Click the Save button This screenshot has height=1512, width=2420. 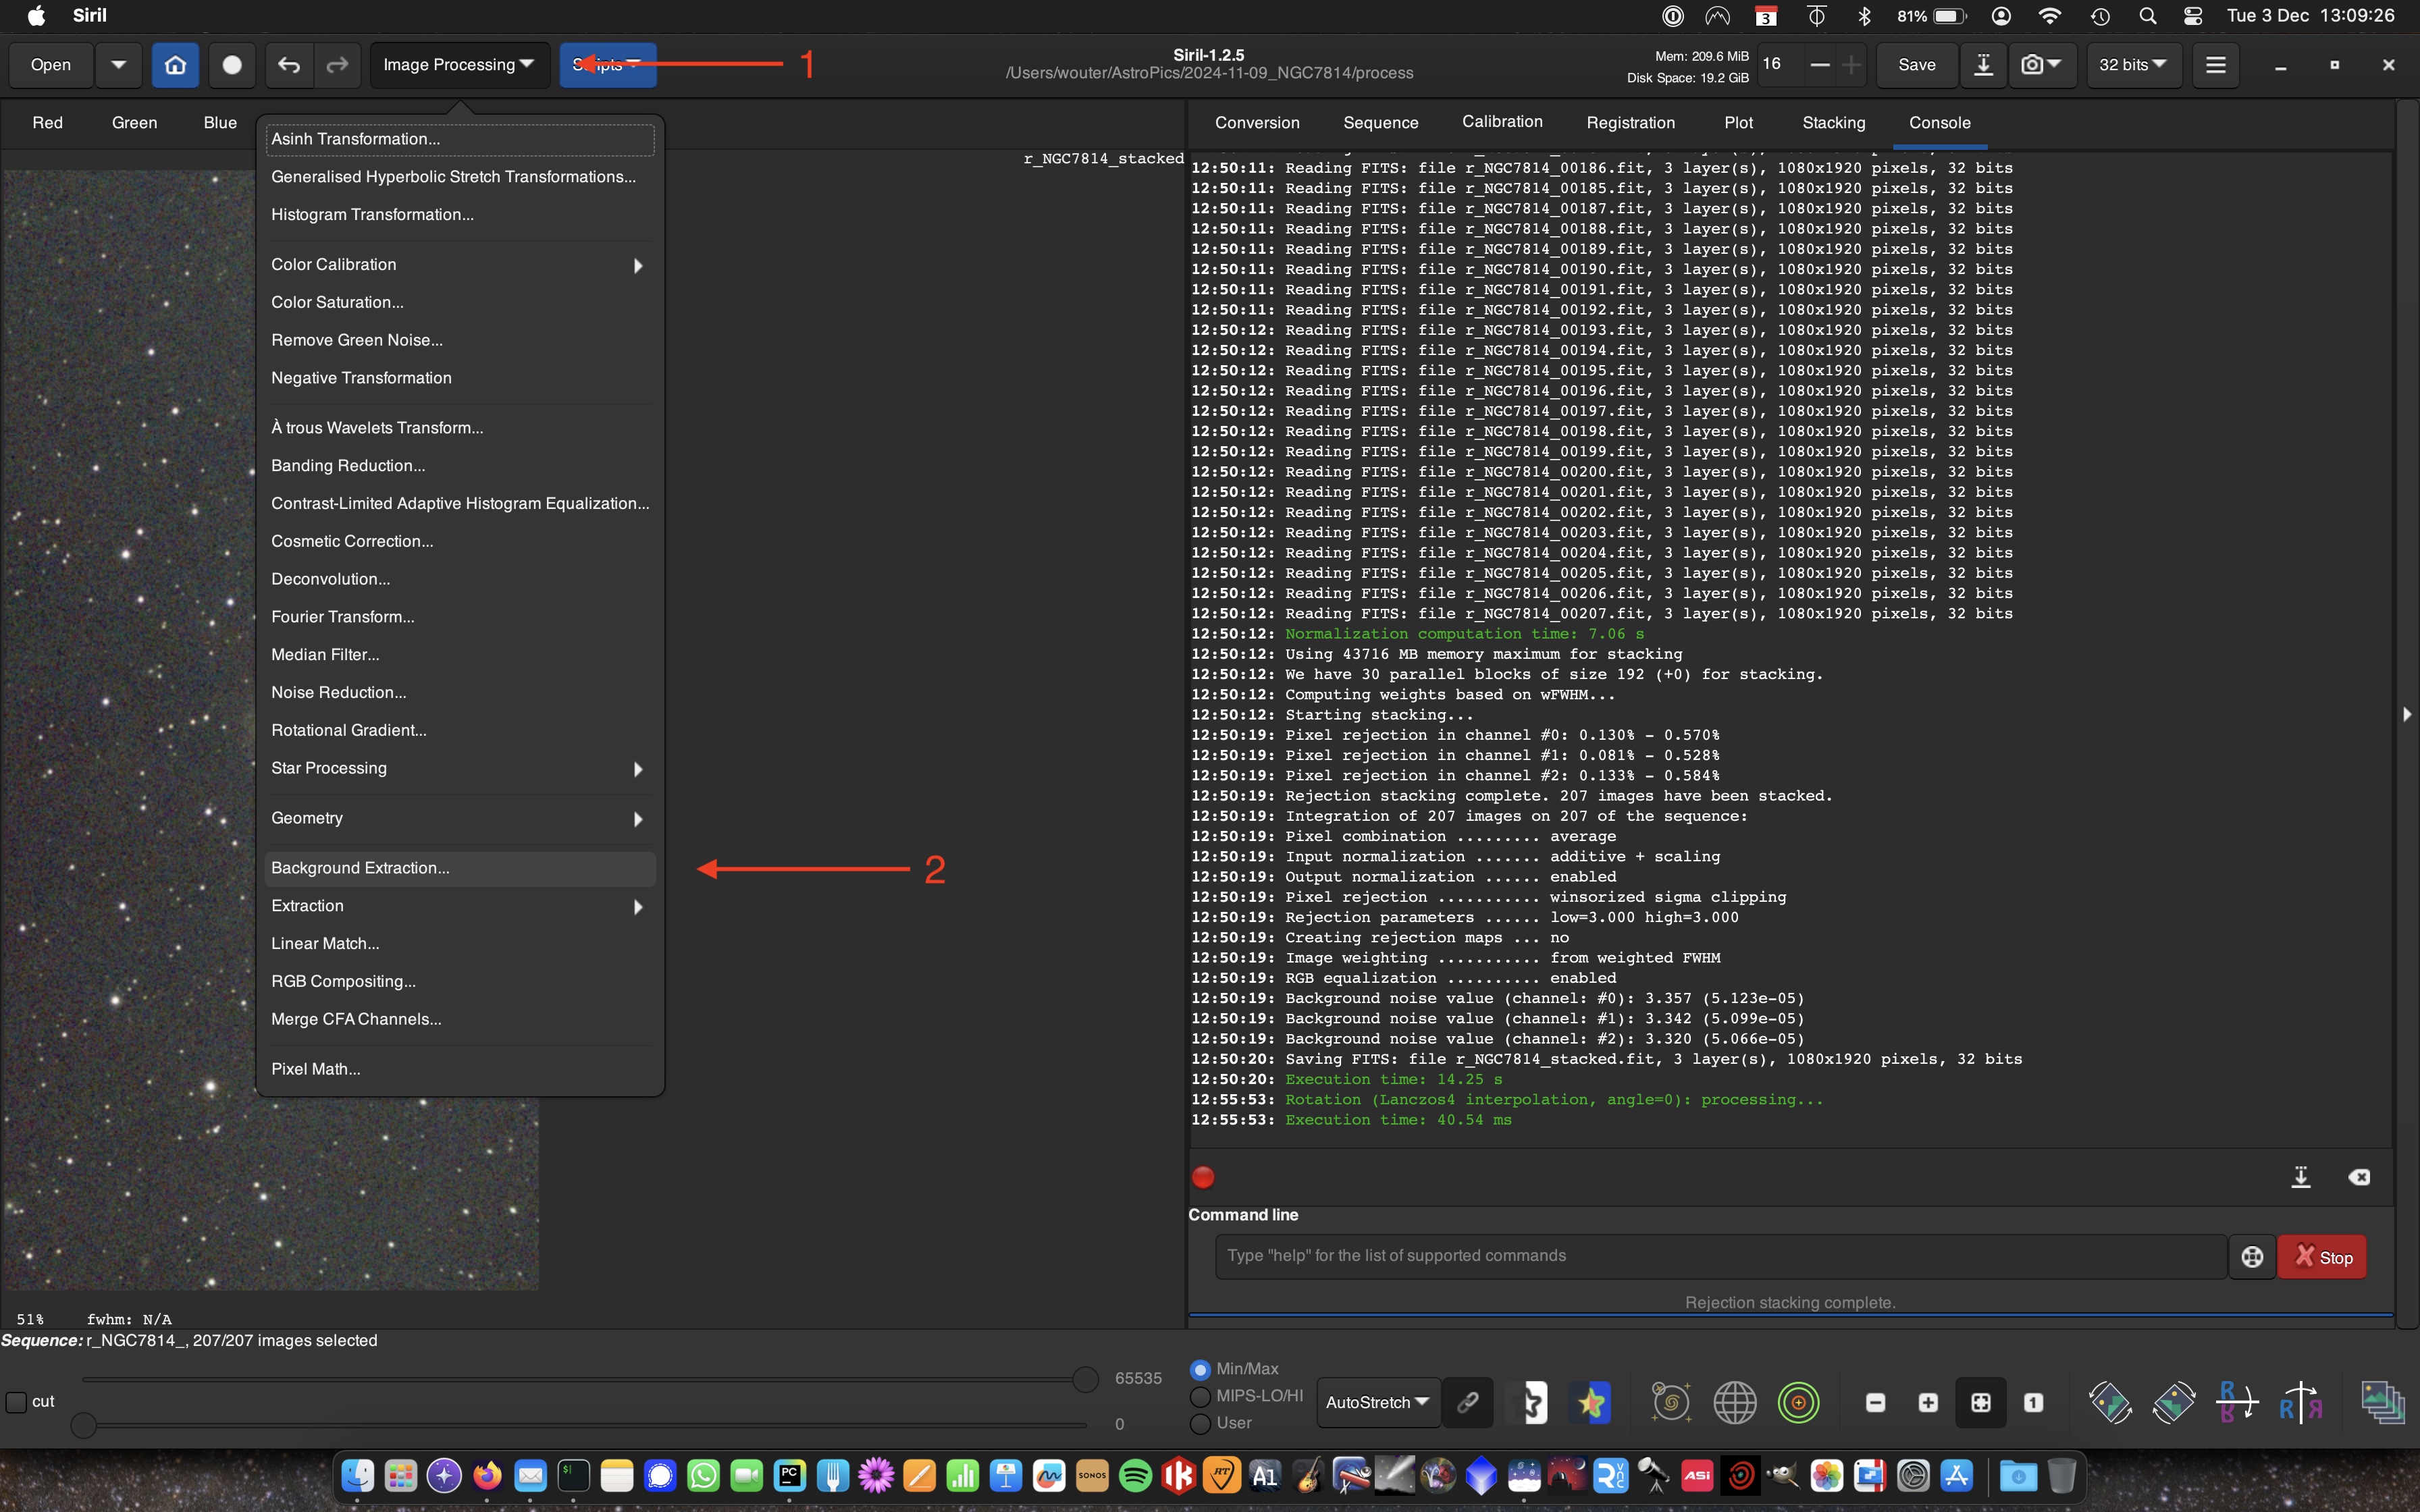point(1916,65)
